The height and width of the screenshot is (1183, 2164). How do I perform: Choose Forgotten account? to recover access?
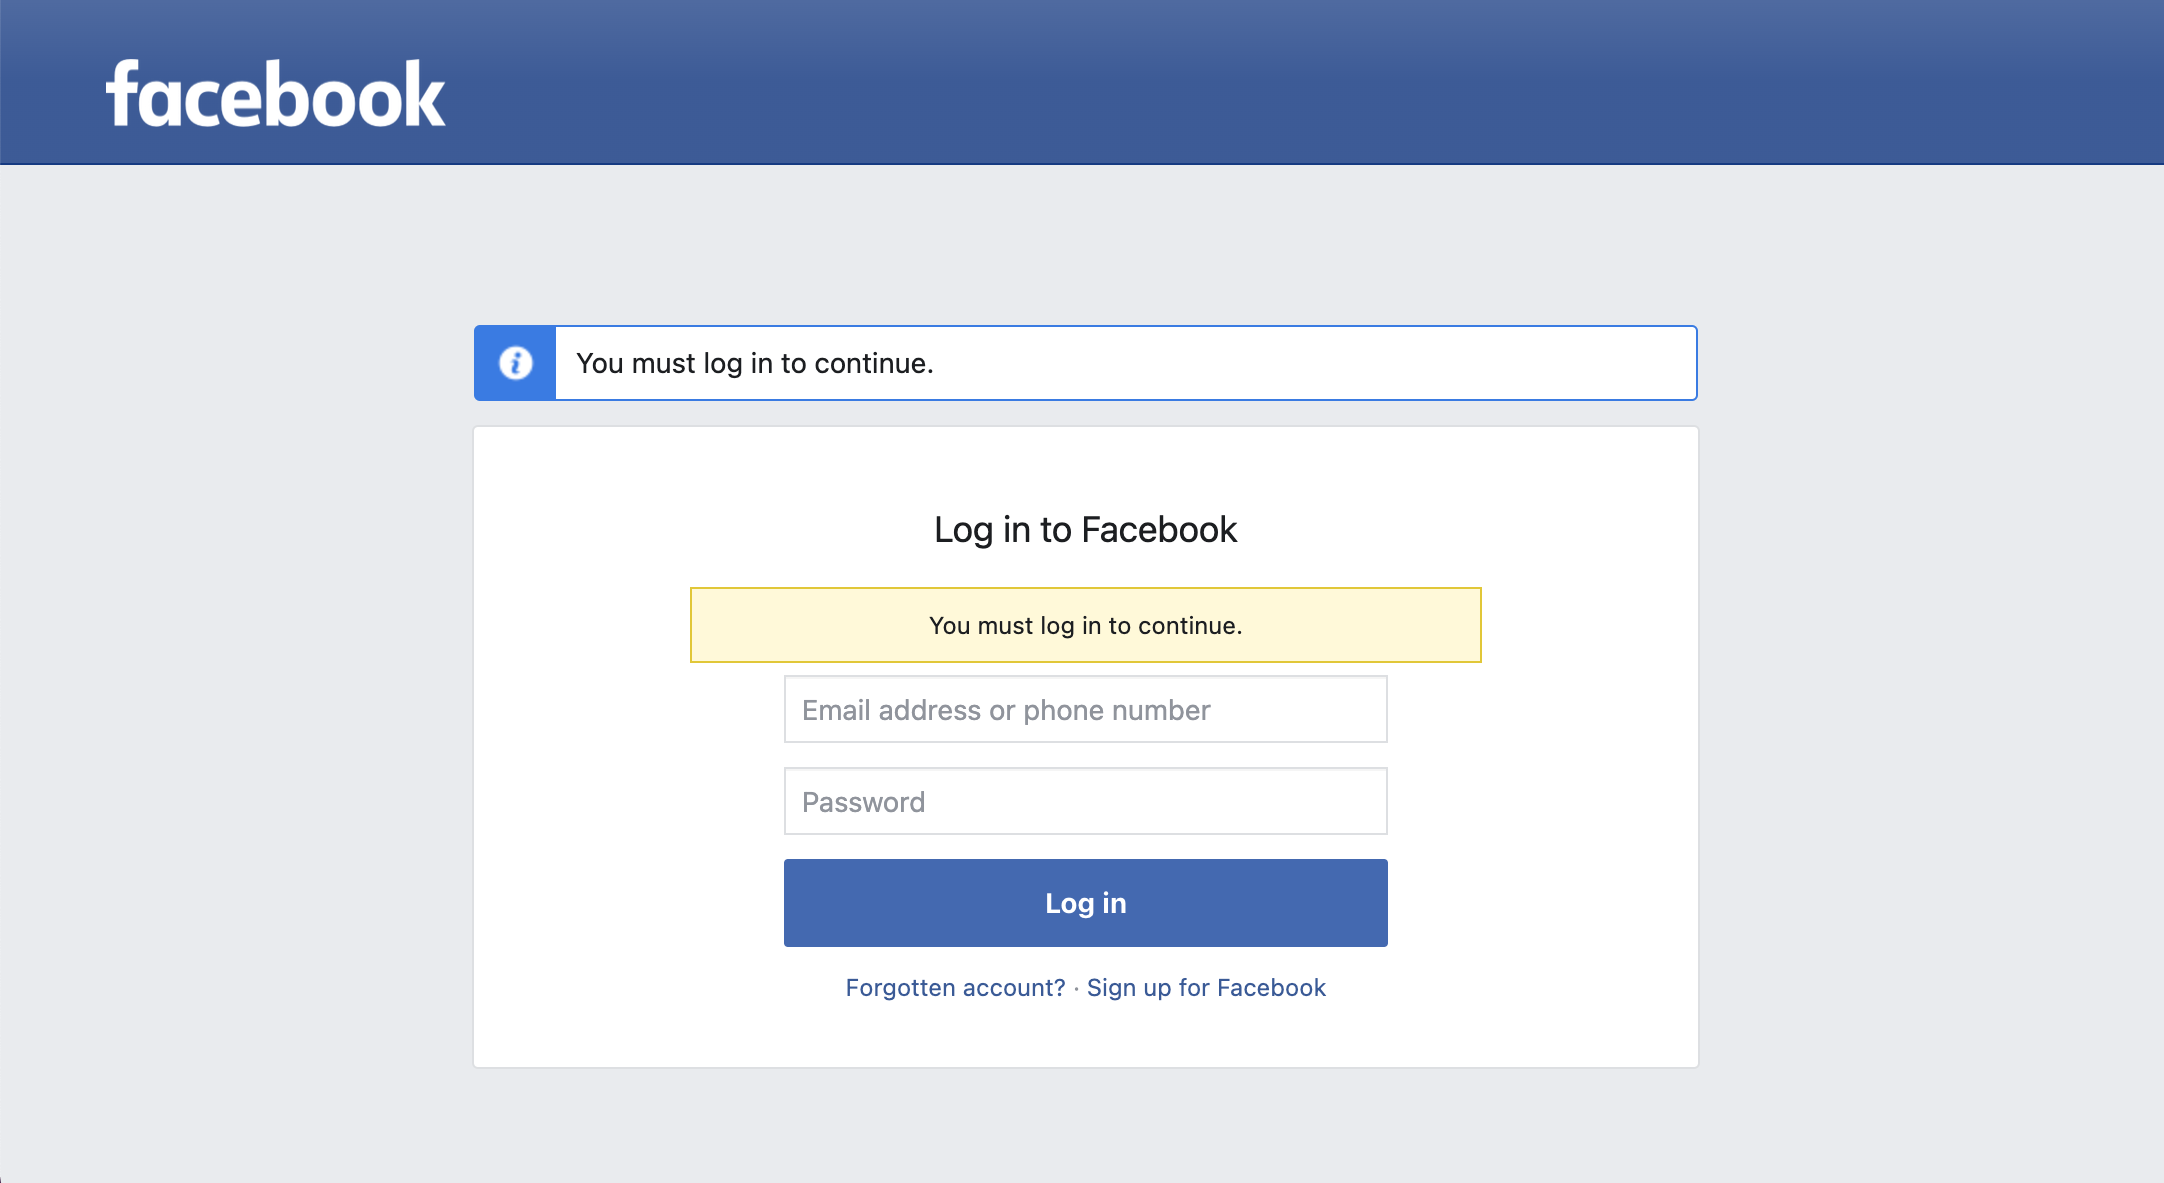pos(955,988)
